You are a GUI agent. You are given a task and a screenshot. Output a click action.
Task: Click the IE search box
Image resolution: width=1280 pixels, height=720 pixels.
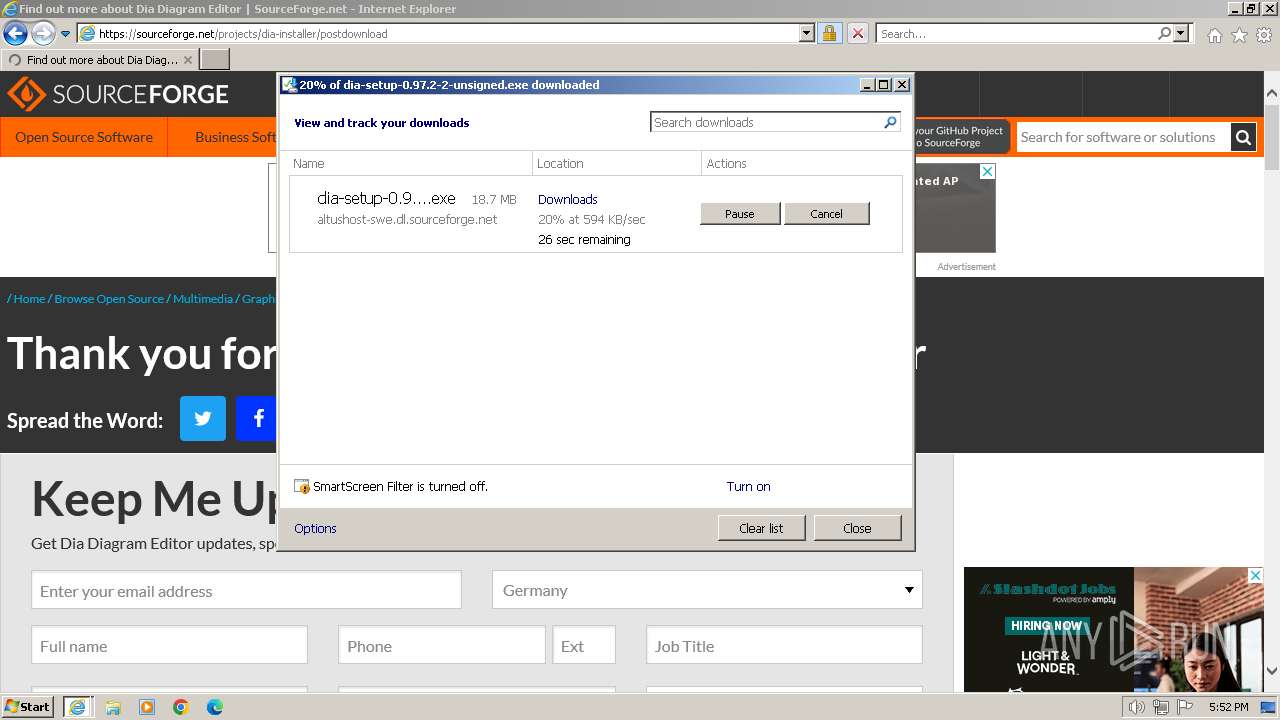pyautogui.click(x=1015, y=33)
